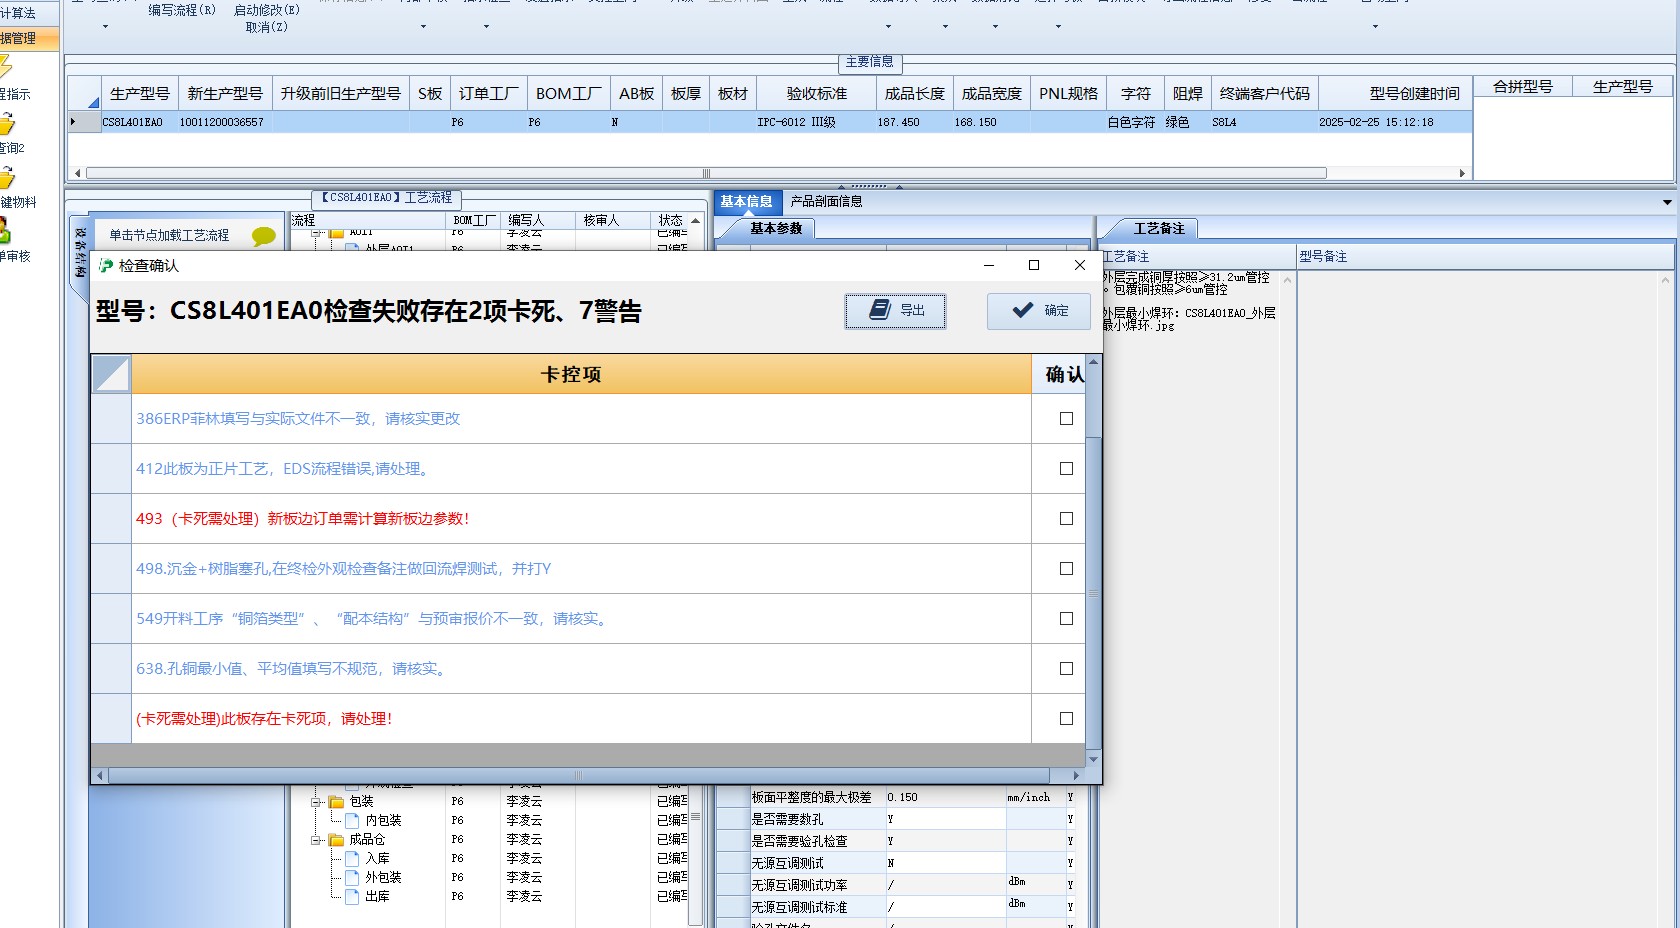Viewport: 1680px width, 928px height.
Task: Click the 生产型号 column header in main grid
Action: [140, 93]
